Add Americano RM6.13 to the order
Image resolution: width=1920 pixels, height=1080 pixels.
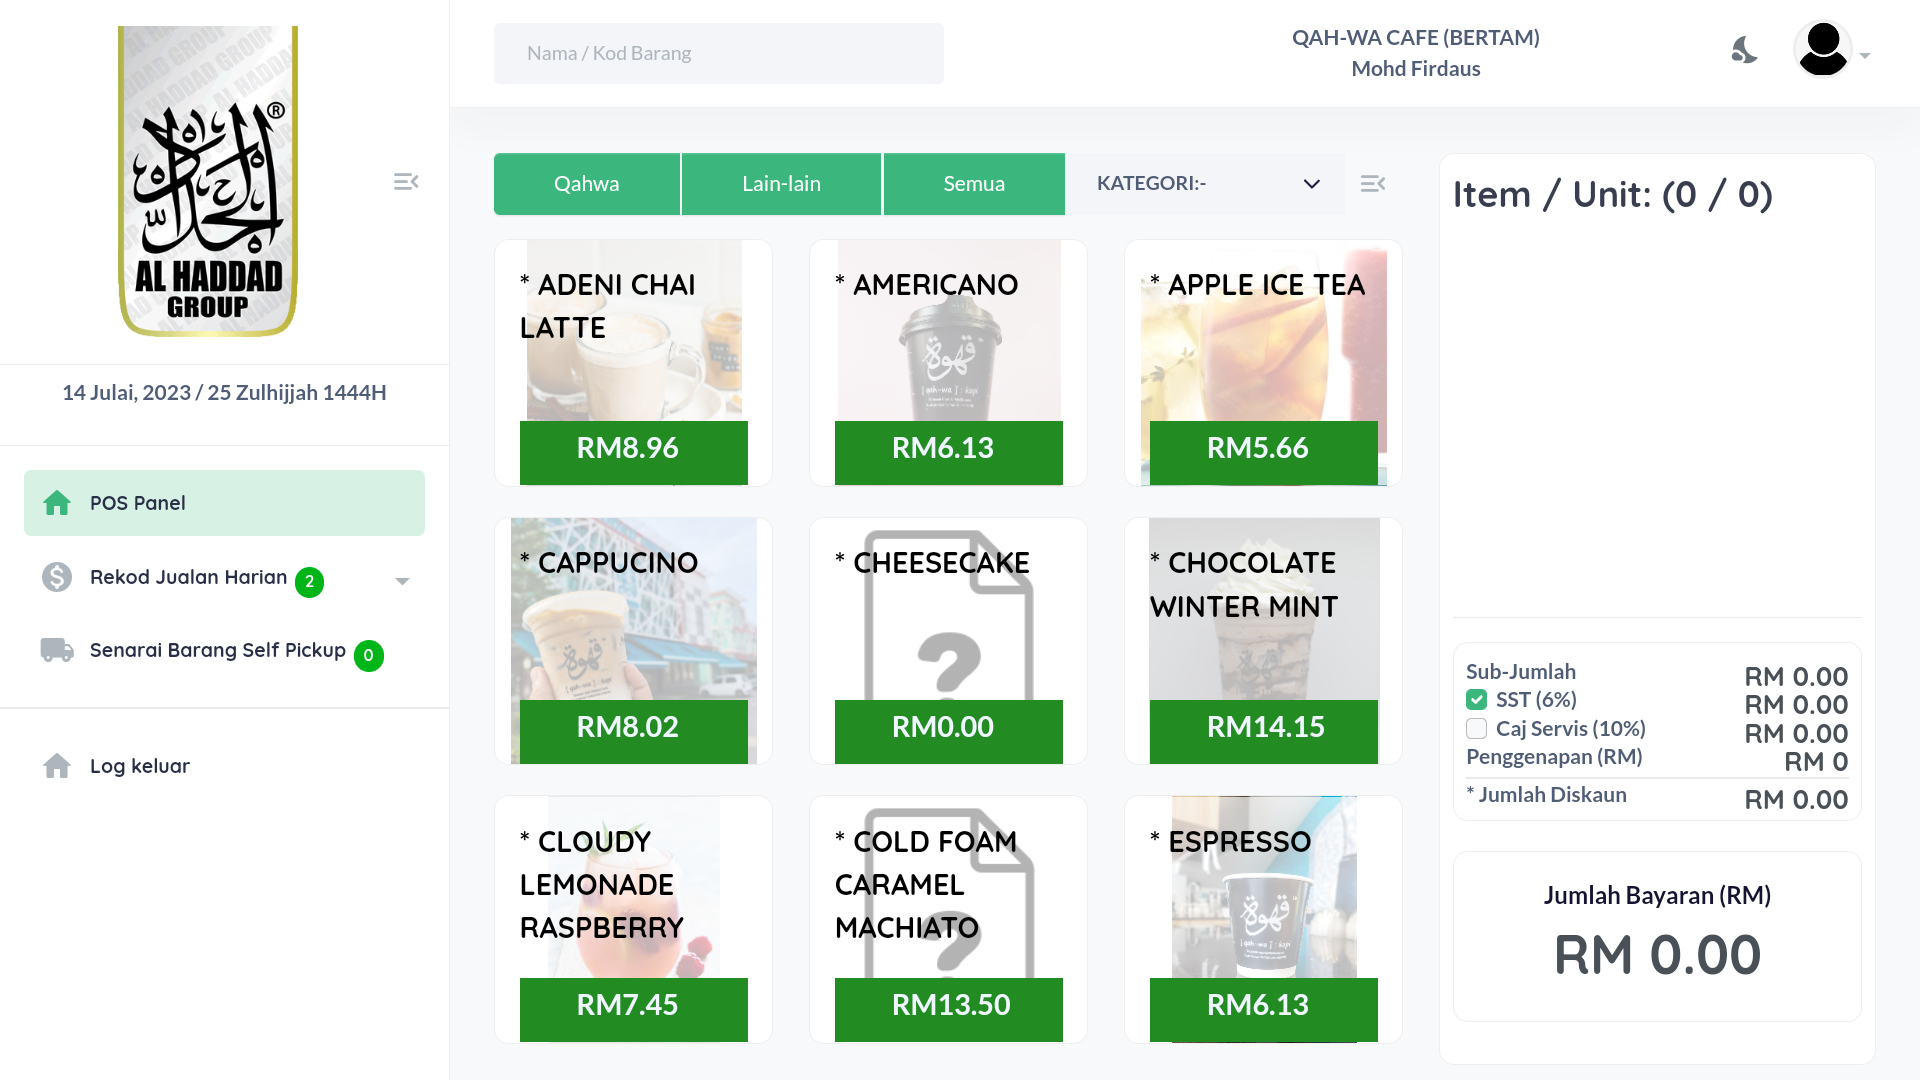948,363
